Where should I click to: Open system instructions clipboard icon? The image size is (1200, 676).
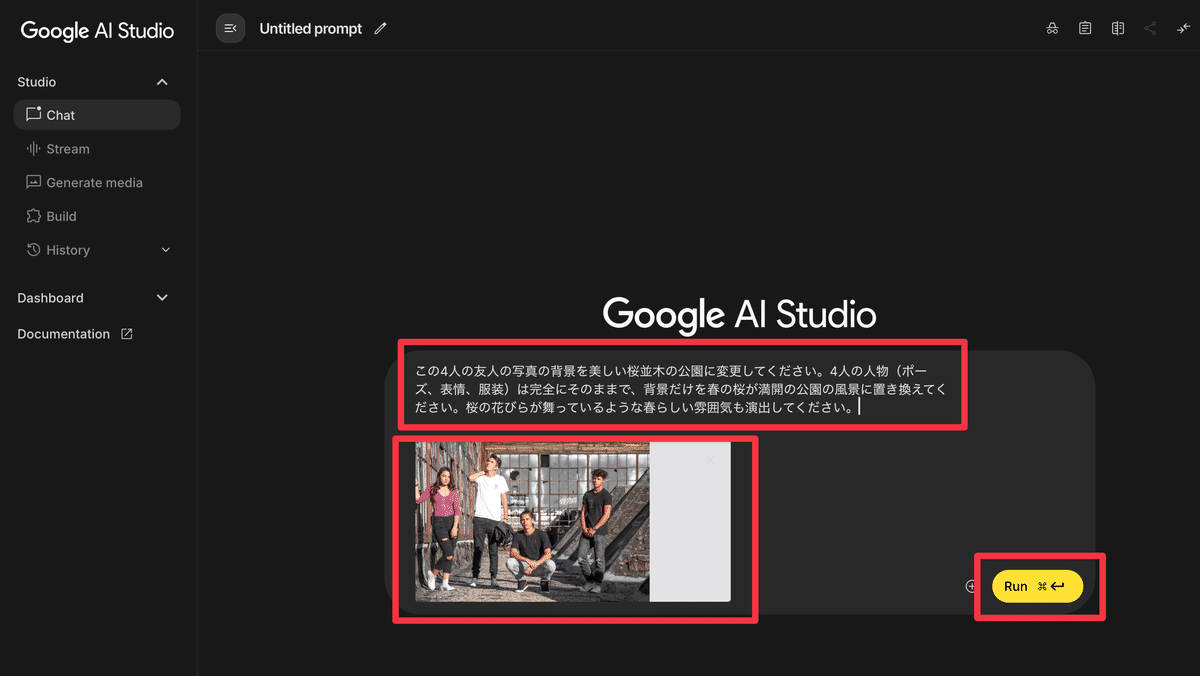[x=1085, y=29]
